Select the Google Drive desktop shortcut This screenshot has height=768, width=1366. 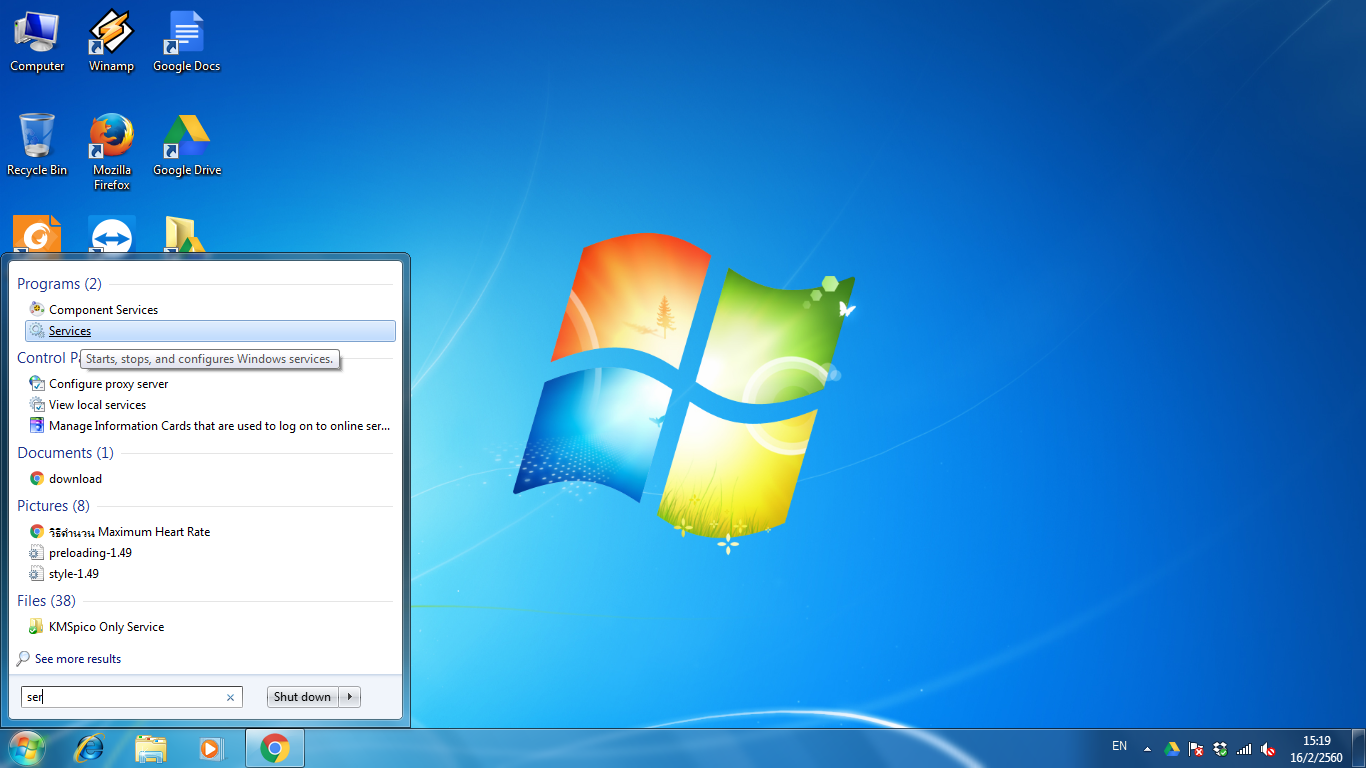(x=186, y=145)
